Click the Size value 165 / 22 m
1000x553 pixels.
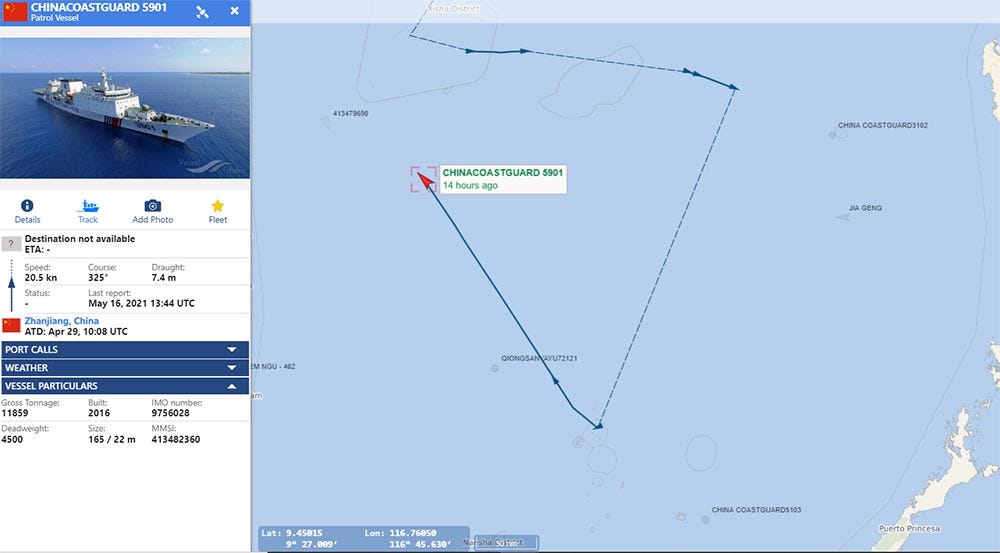112,439
